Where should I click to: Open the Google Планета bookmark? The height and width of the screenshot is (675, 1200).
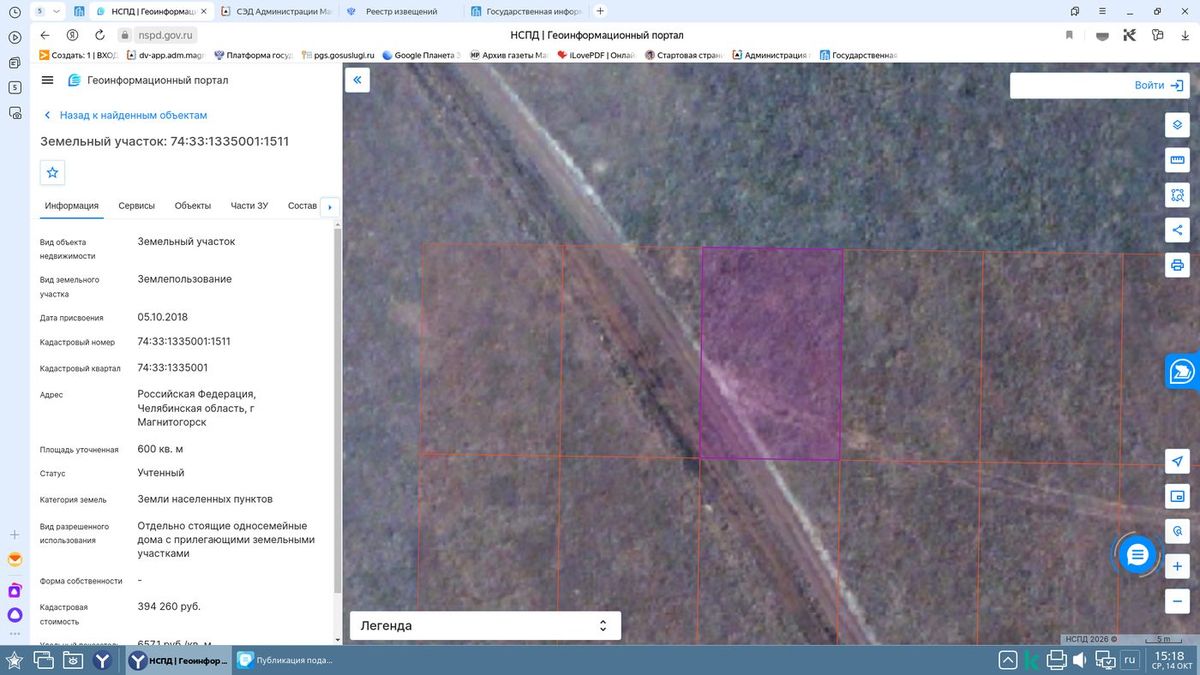click(420, 56)
